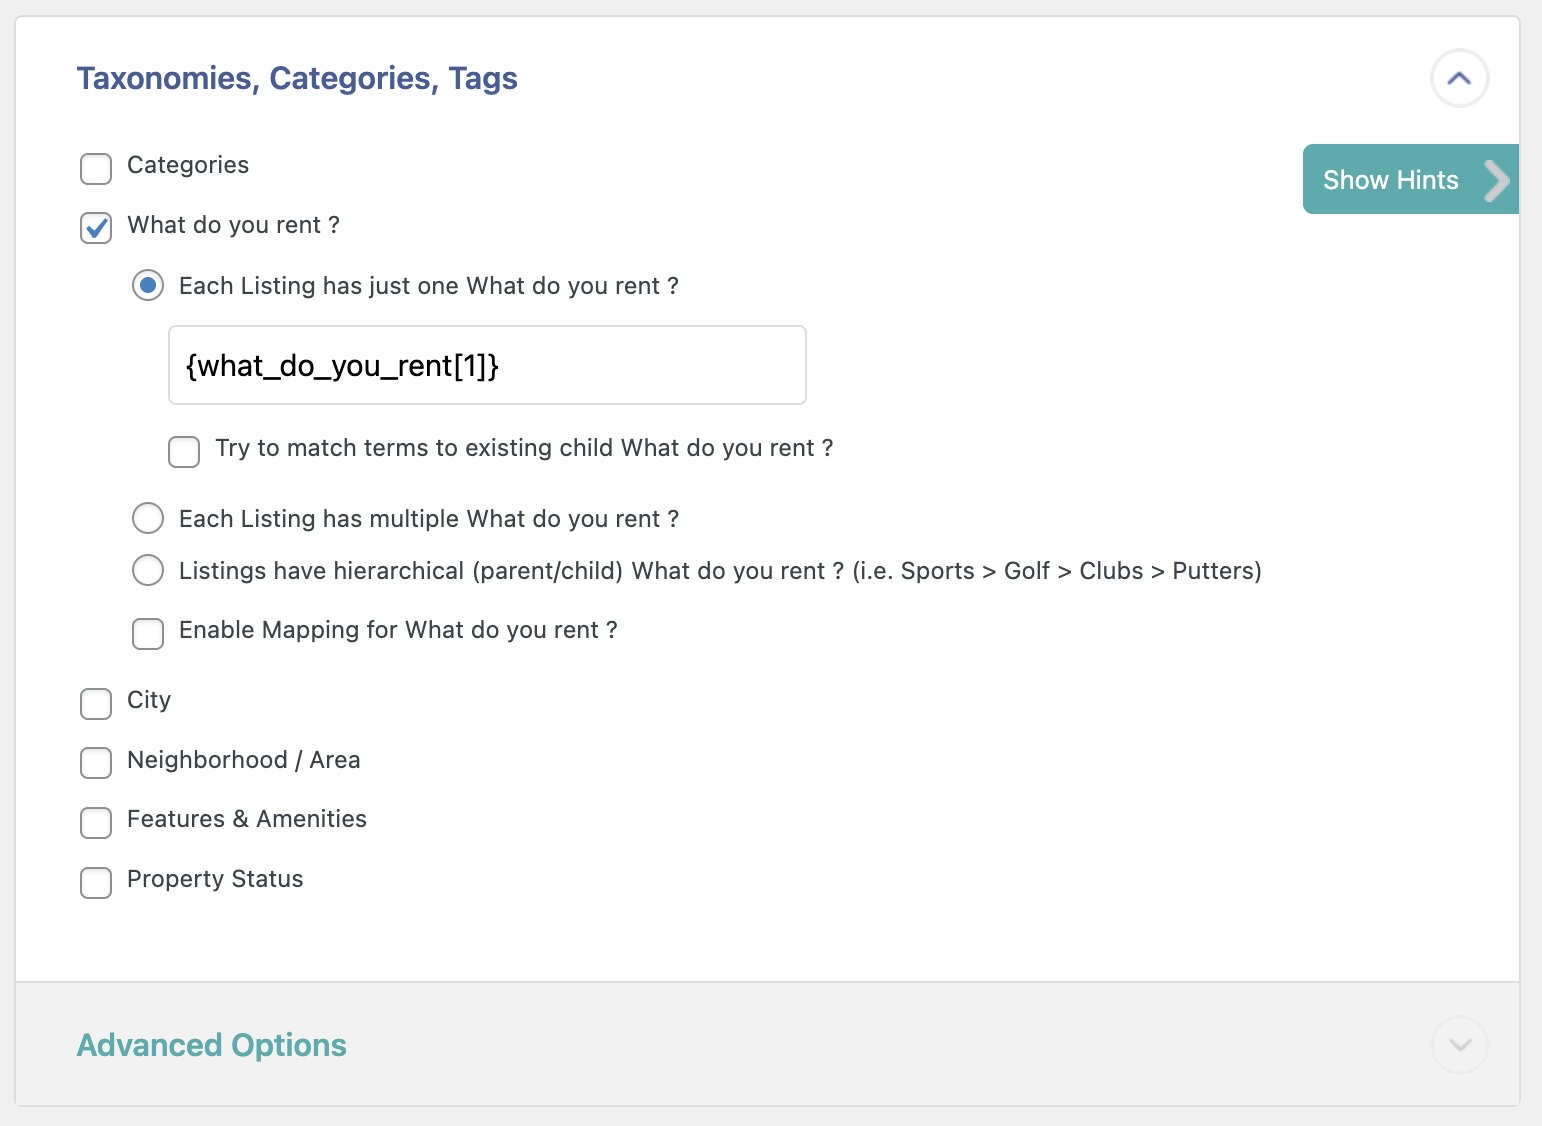1542x1126 pixels.
Task: Click the Categories label text
Action: click(x=188, y=165)
